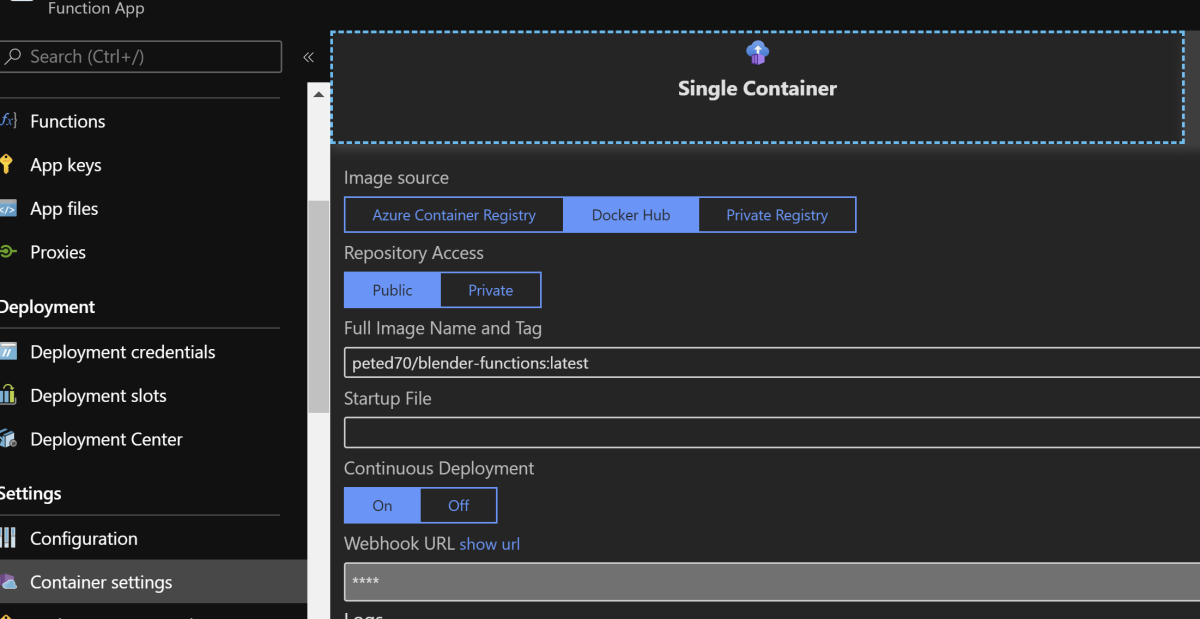Click the Deployment credentials icon
Image resolution: width=1200 pixels, height=619 pixels.
(x=8, y=352)
